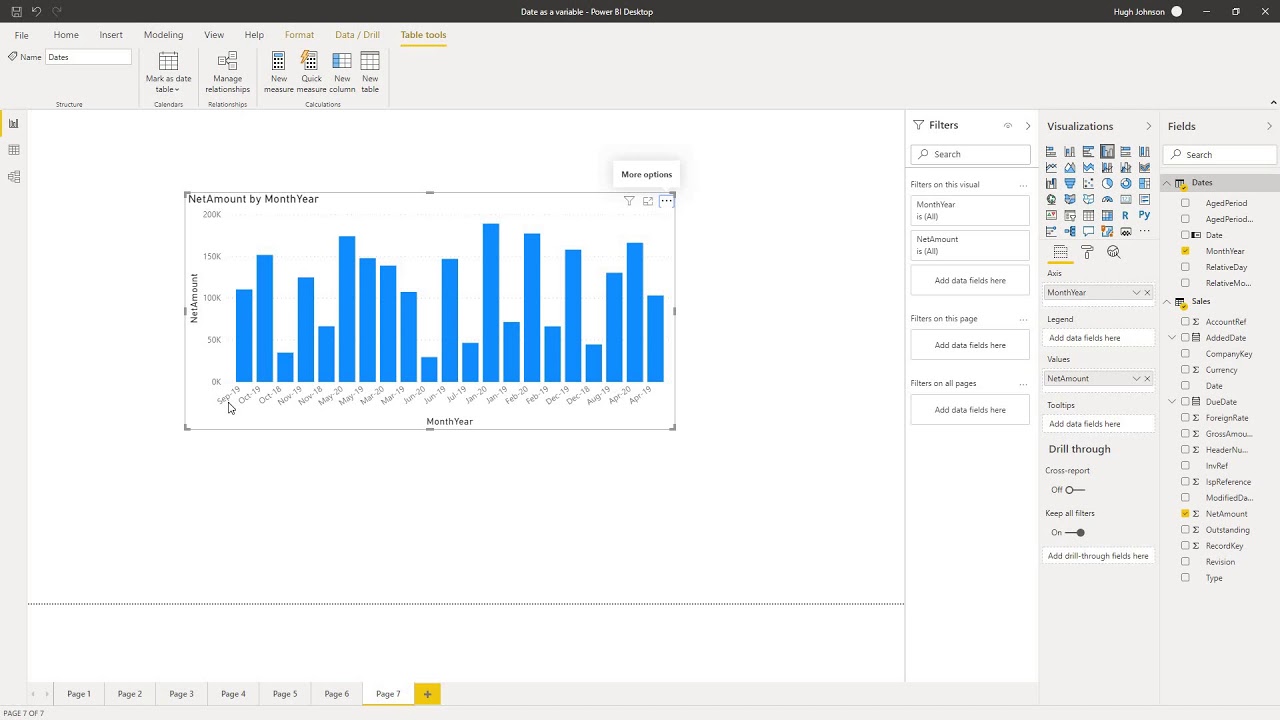The image size is (1280, 720).
Task: Turn off the Keep all filters toggle
Action: pyautogui.click(x=1078, y=533)
